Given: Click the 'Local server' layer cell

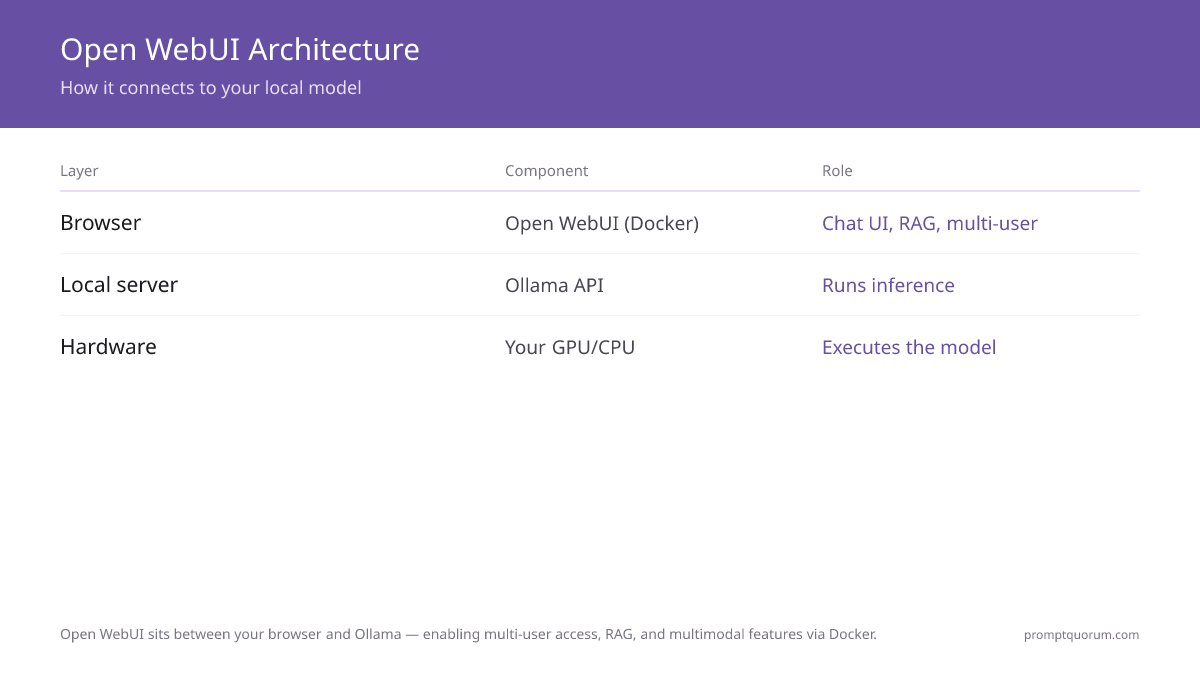Looking at the screenshot, I should tap(119, 285).
